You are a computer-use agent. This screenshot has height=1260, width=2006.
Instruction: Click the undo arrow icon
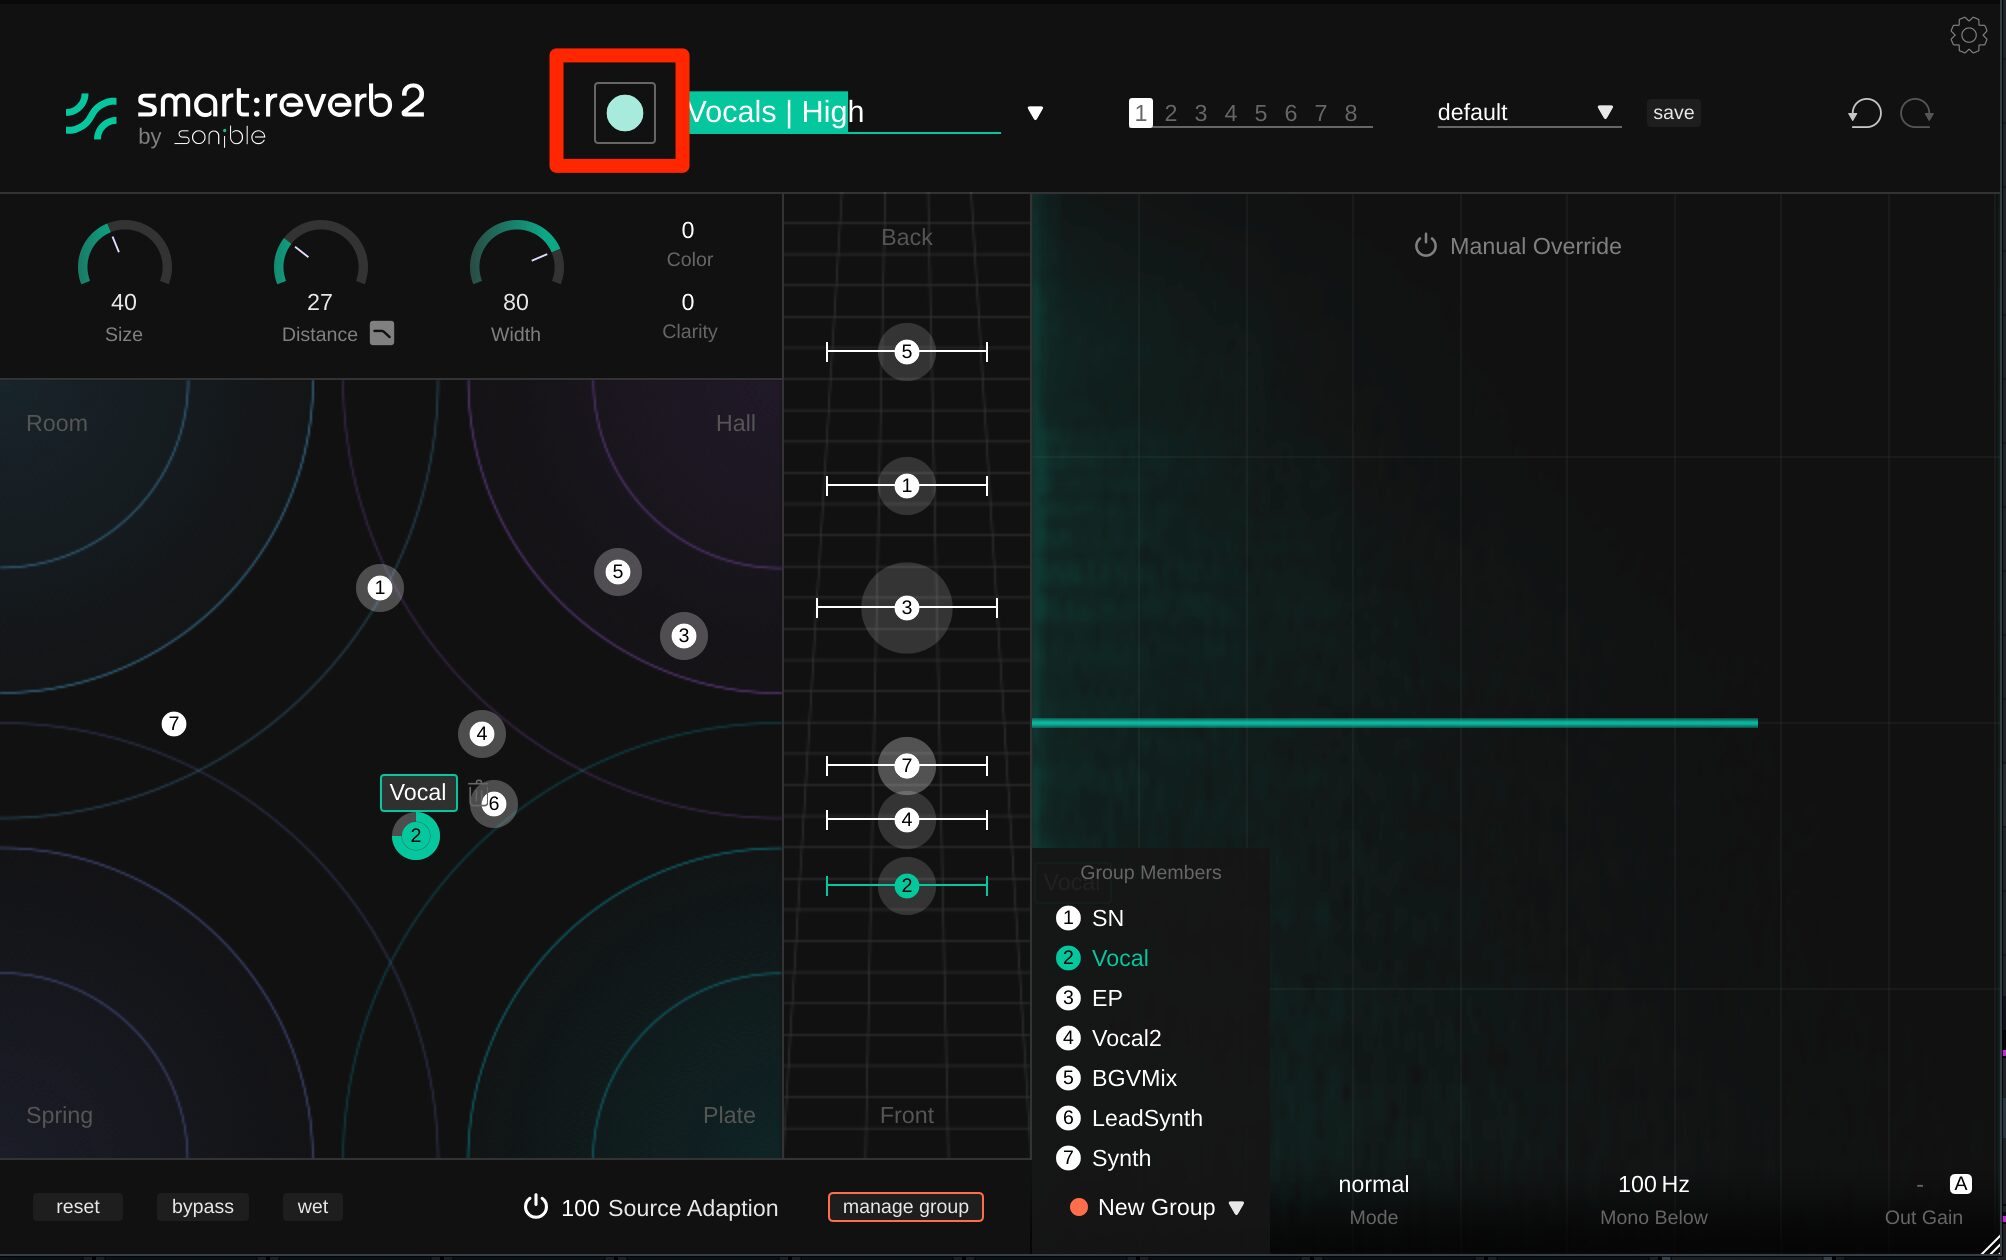tap(1864, 113)
